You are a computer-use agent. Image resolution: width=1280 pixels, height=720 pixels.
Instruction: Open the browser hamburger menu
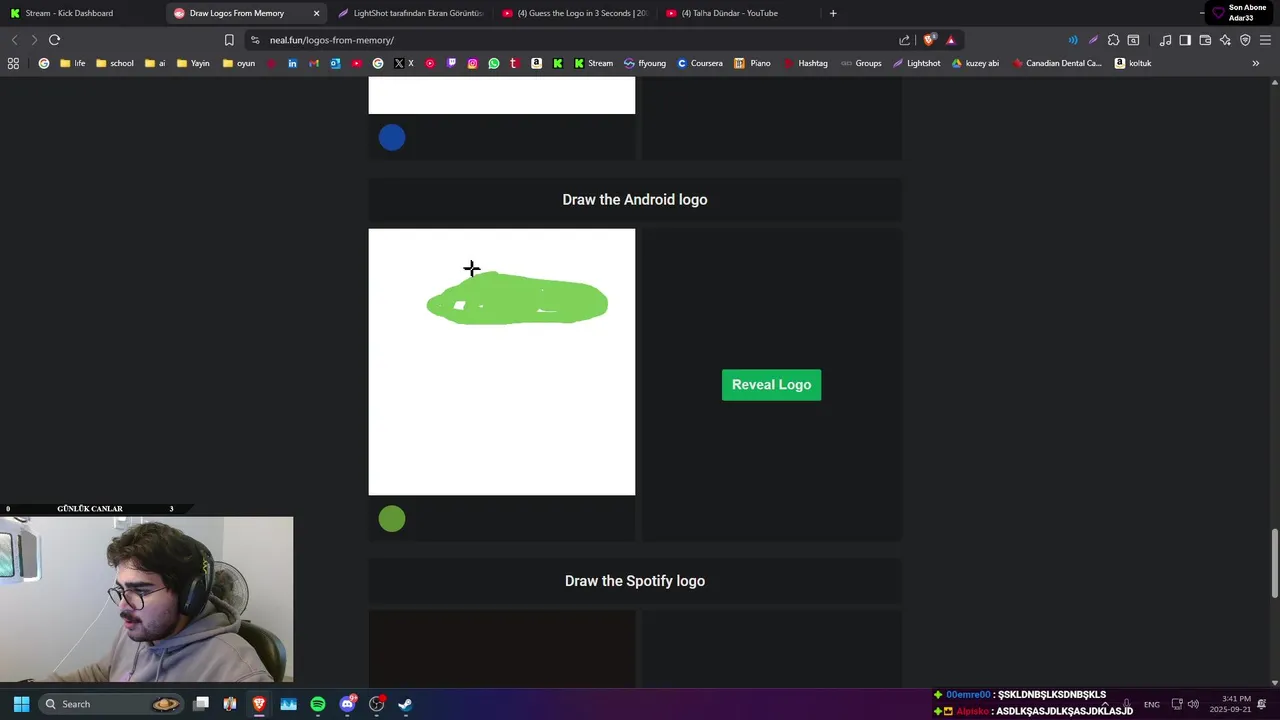pos(1265,40)
